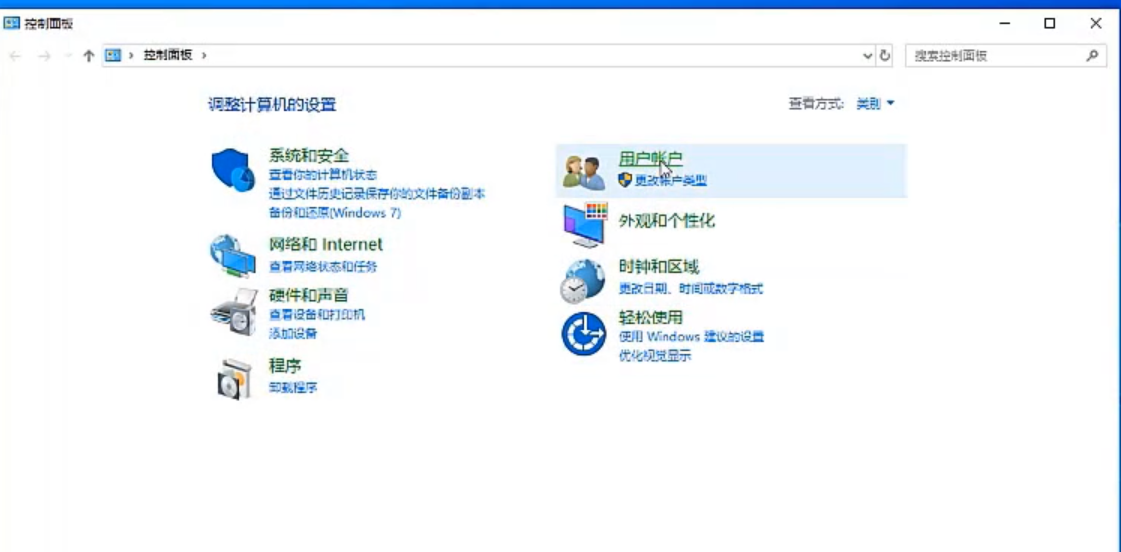Screen dimensions: 1121x552
Task: Click the refresh button beside address bar
Action: click(885, 56)
